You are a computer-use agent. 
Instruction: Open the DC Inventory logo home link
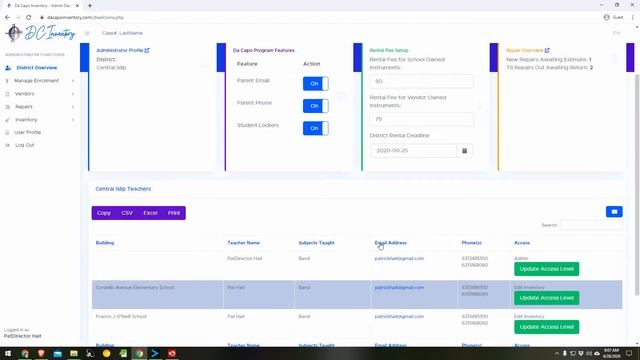tap(40, 33)
